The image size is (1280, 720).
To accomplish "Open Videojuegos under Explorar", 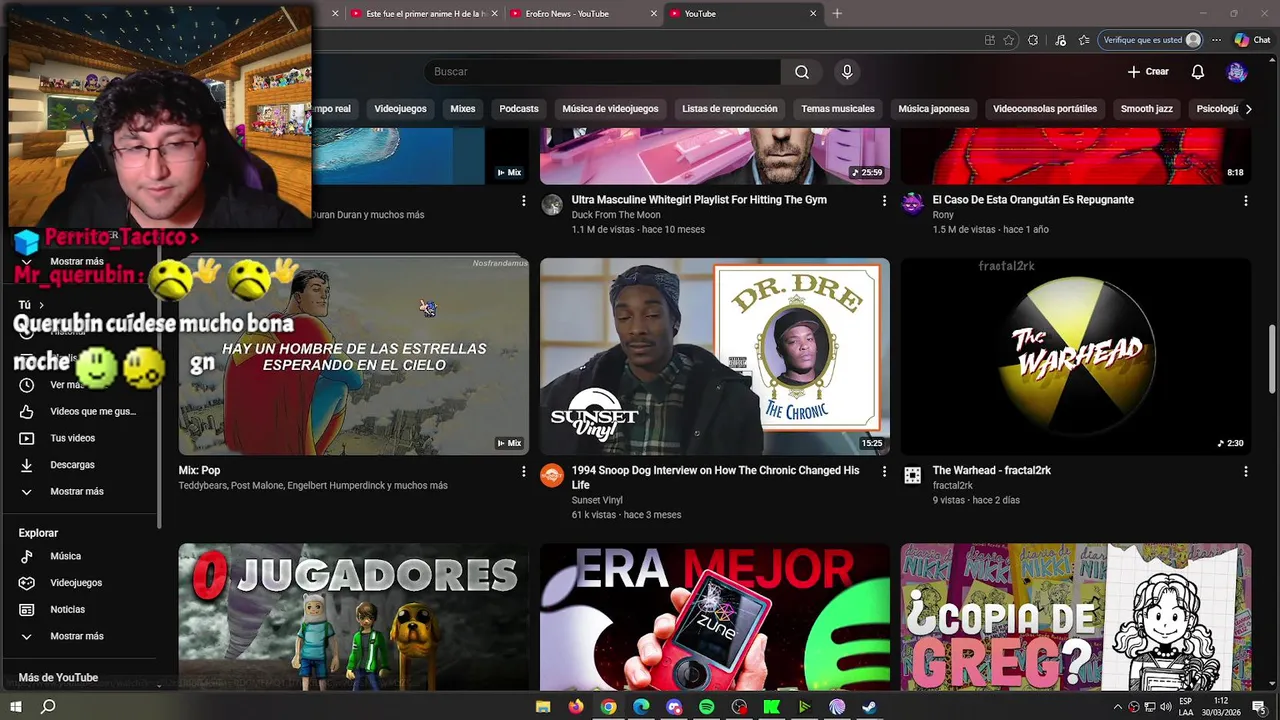I will pos(80,583).
